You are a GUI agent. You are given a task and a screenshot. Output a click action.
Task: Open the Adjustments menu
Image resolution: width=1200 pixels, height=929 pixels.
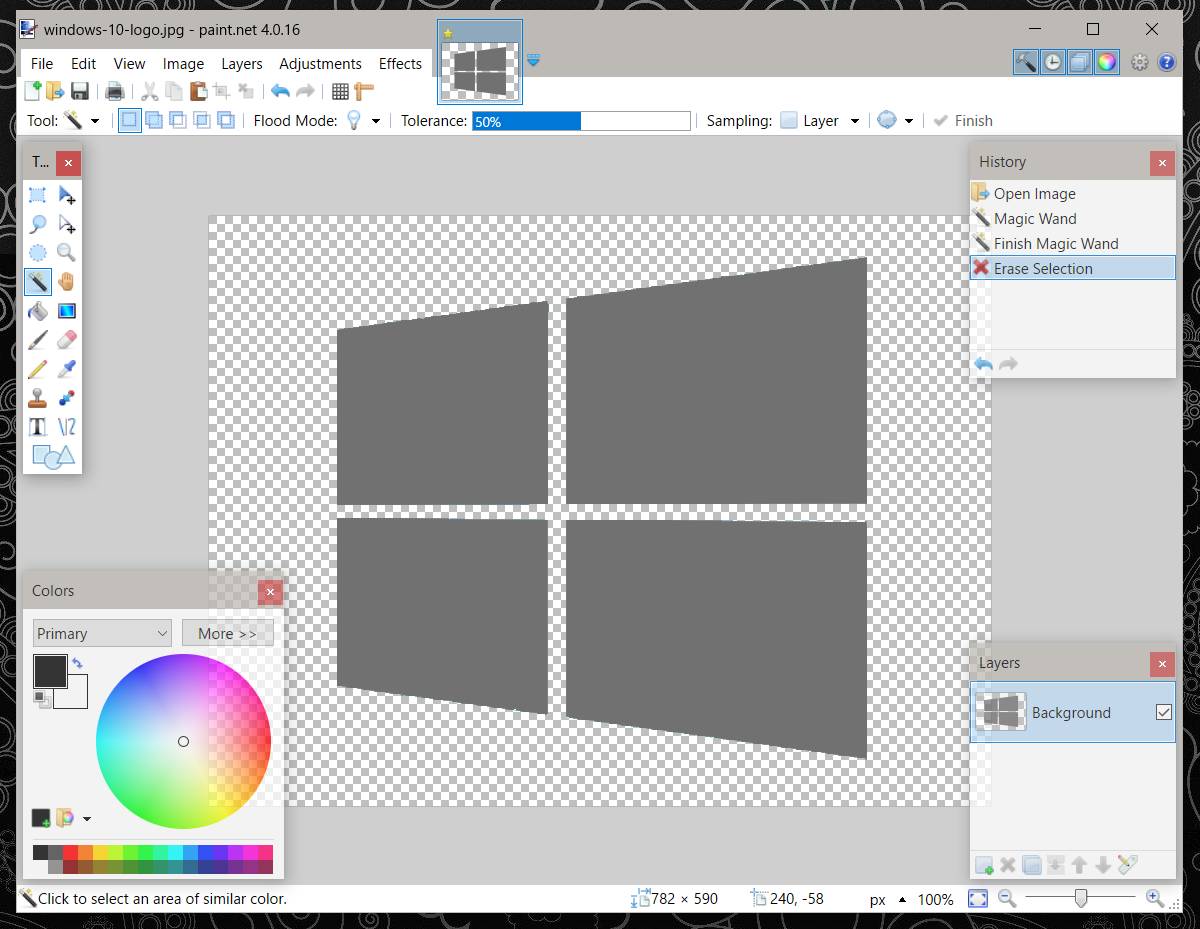[321, 63]
